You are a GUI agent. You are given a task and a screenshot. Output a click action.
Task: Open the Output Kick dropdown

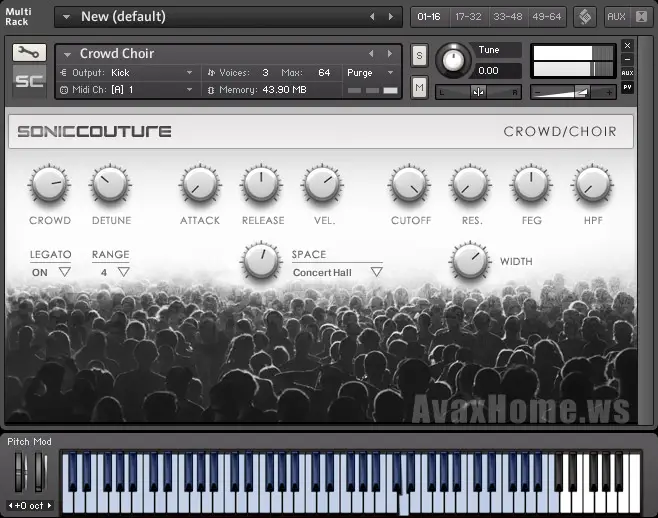click(x=127, y=73)
